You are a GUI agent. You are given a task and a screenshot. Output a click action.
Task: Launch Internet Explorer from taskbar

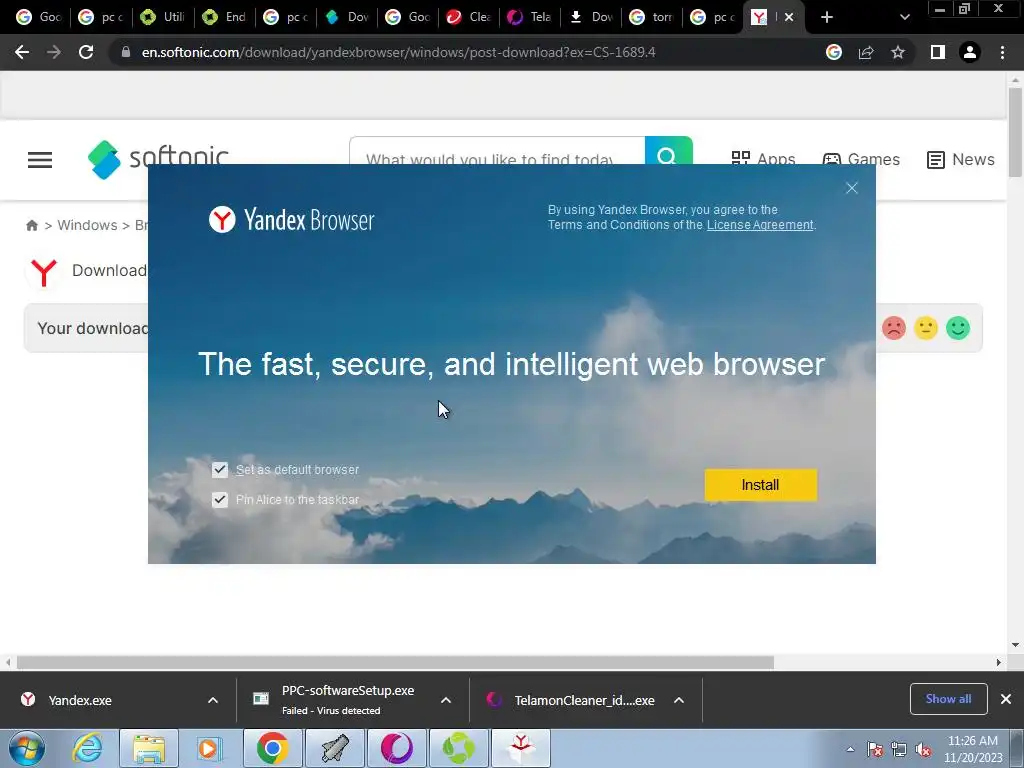[x=87, y=748]
